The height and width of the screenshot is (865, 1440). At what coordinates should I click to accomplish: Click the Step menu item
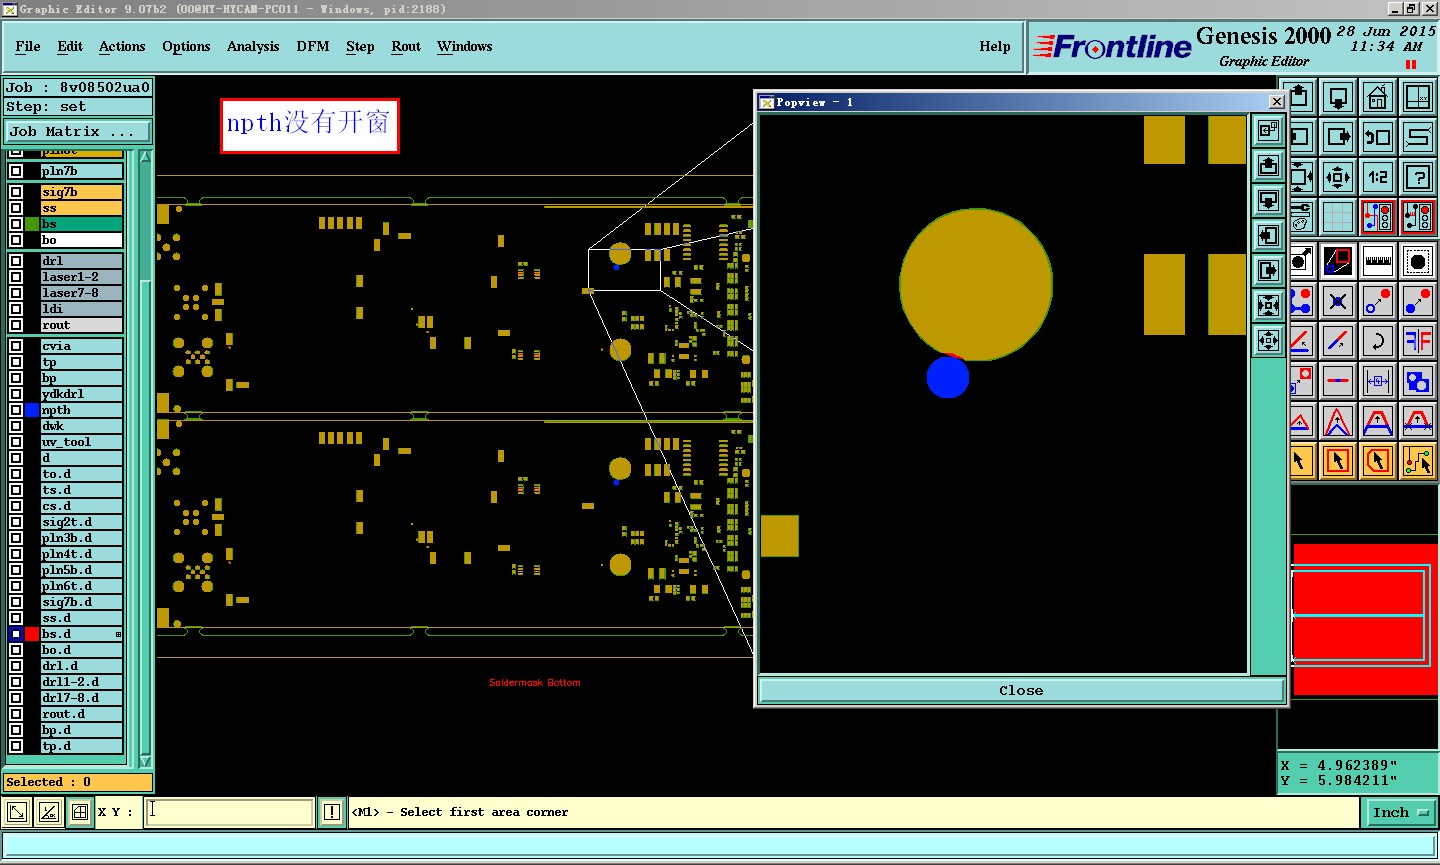360,46
